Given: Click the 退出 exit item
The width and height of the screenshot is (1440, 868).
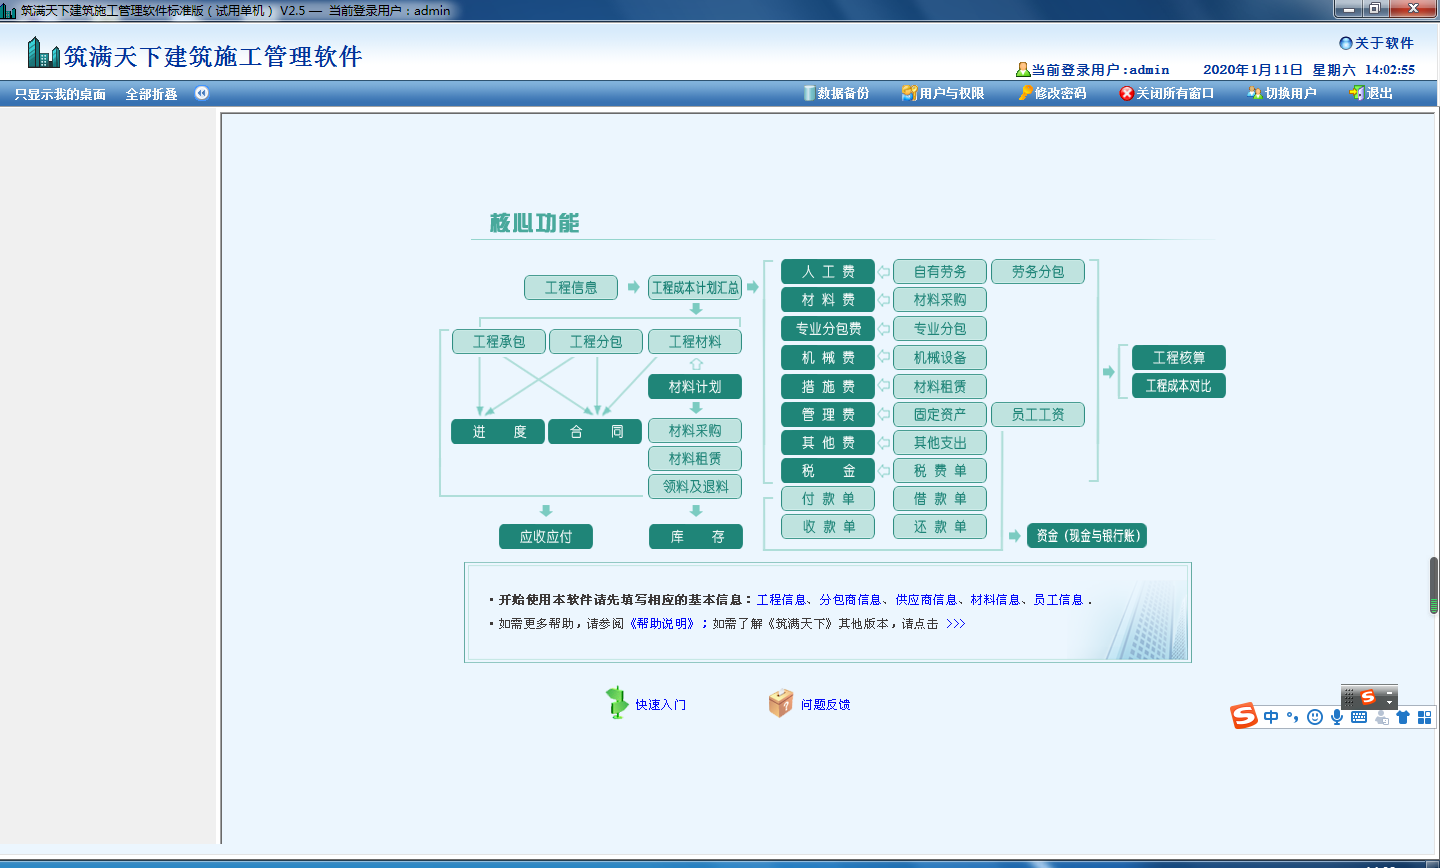Looking at the screenshot, I should 1371,93.
